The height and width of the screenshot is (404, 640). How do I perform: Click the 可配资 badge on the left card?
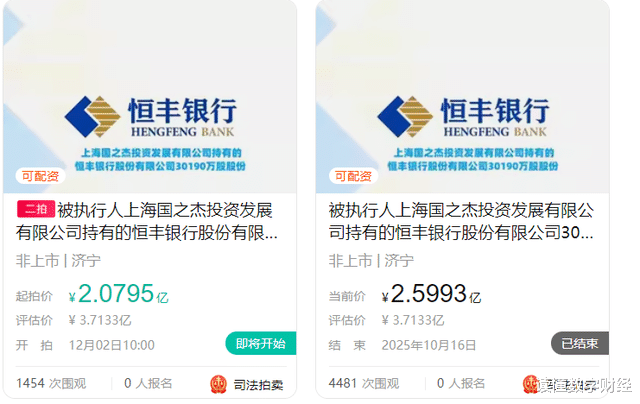click(40, 176)
